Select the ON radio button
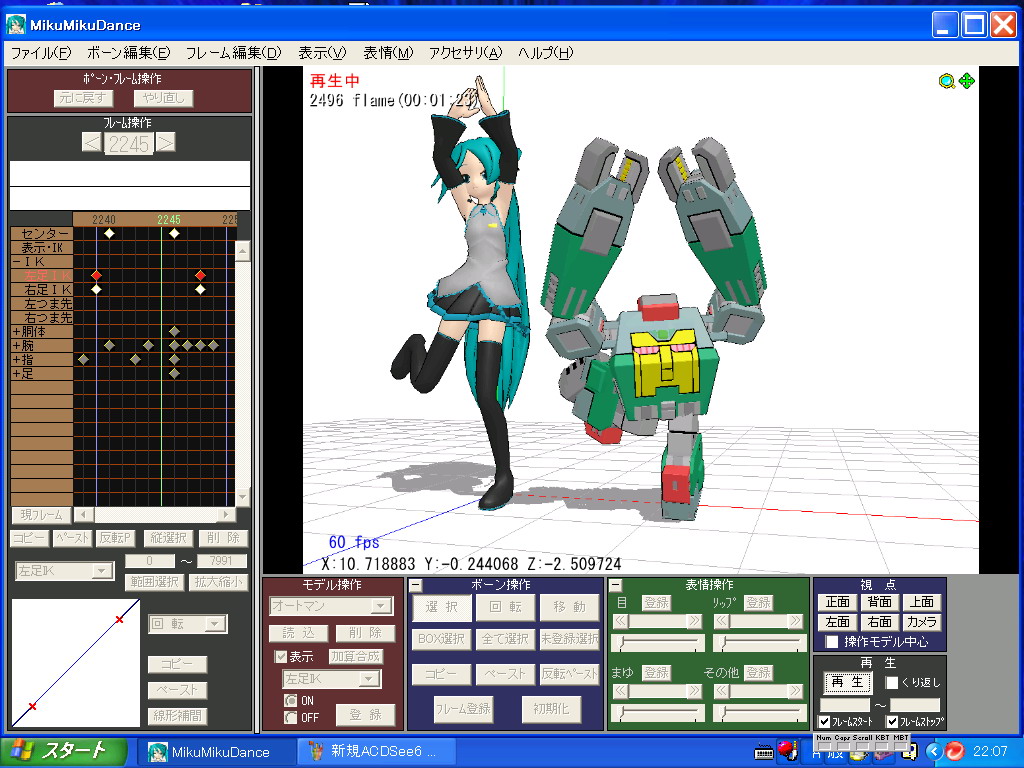The image size is (1024, 768). (x=291, y=700)
